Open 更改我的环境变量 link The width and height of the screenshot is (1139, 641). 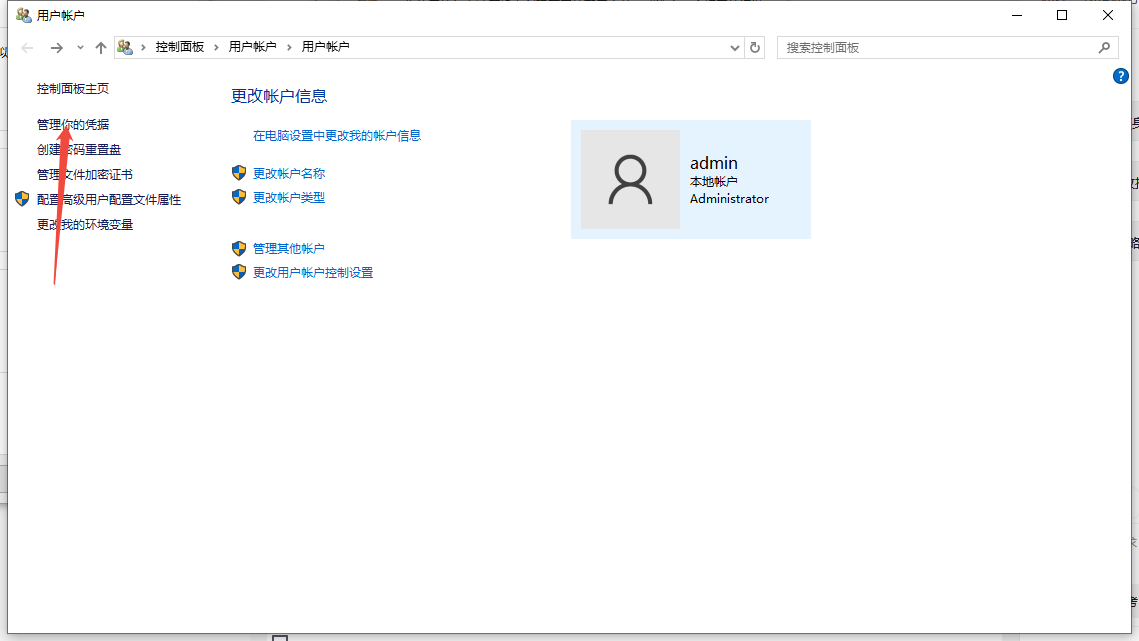(x=85, y=225)
